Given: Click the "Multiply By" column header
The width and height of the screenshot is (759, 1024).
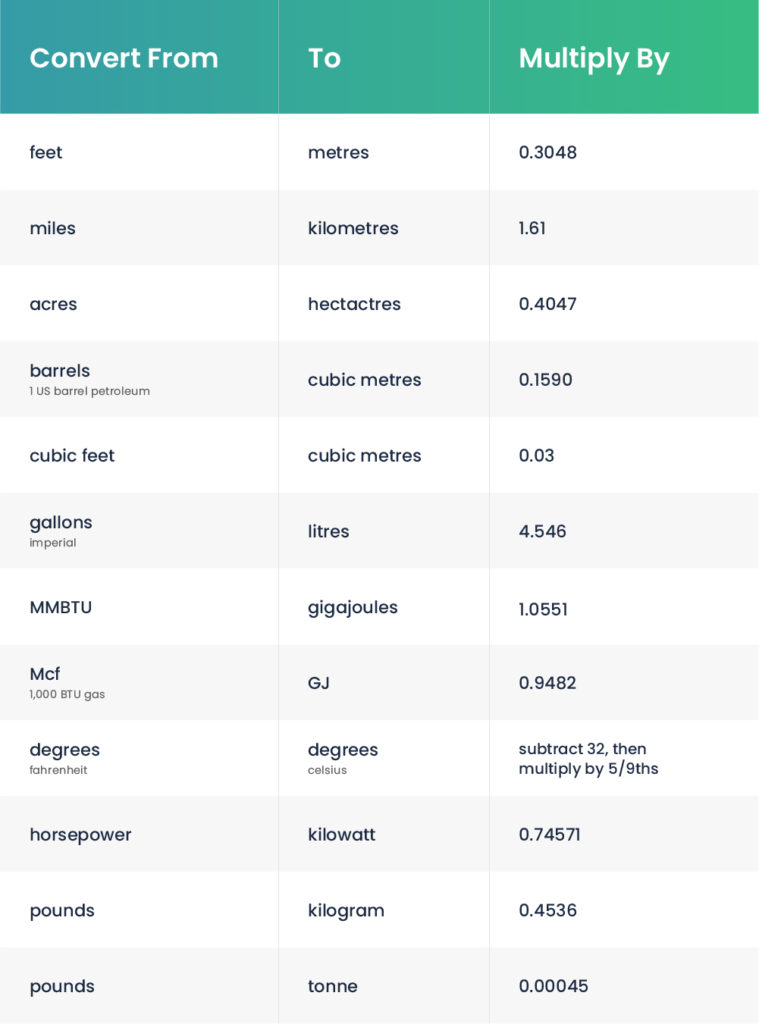Looking at the screenshot, I should pyautogui.click(x=593, y=58).
